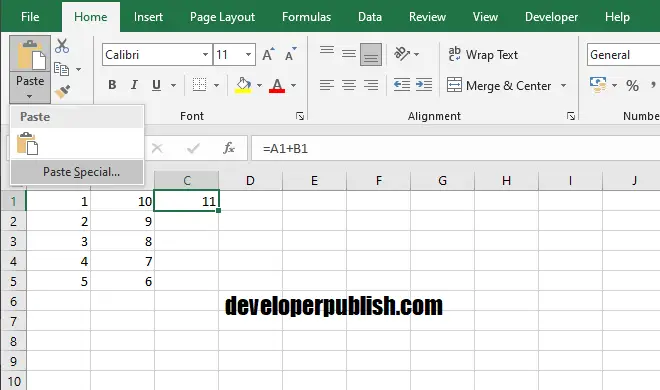Apply red Font Color

coord(277,85)
